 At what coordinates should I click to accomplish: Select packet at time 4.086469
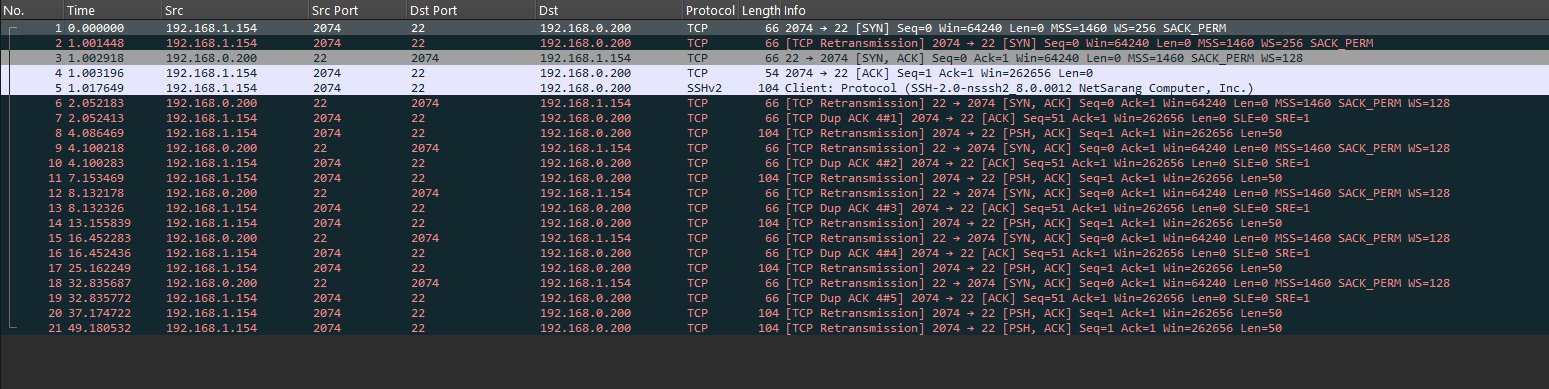click(774, 133)
